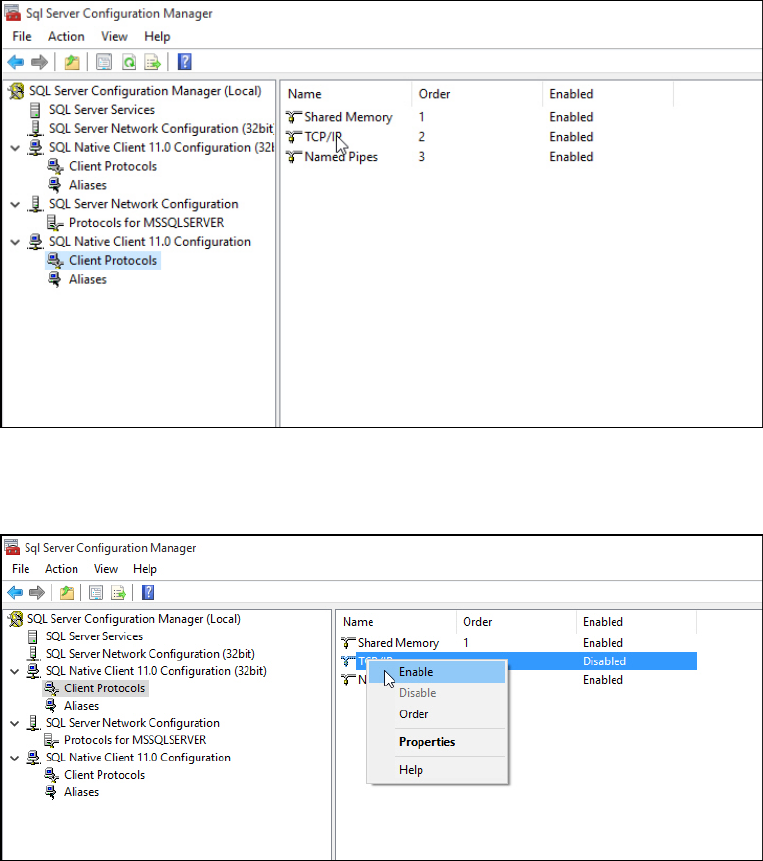
Task: Select Protocols for MSSQLSERVER in top window
Action: 147,223
